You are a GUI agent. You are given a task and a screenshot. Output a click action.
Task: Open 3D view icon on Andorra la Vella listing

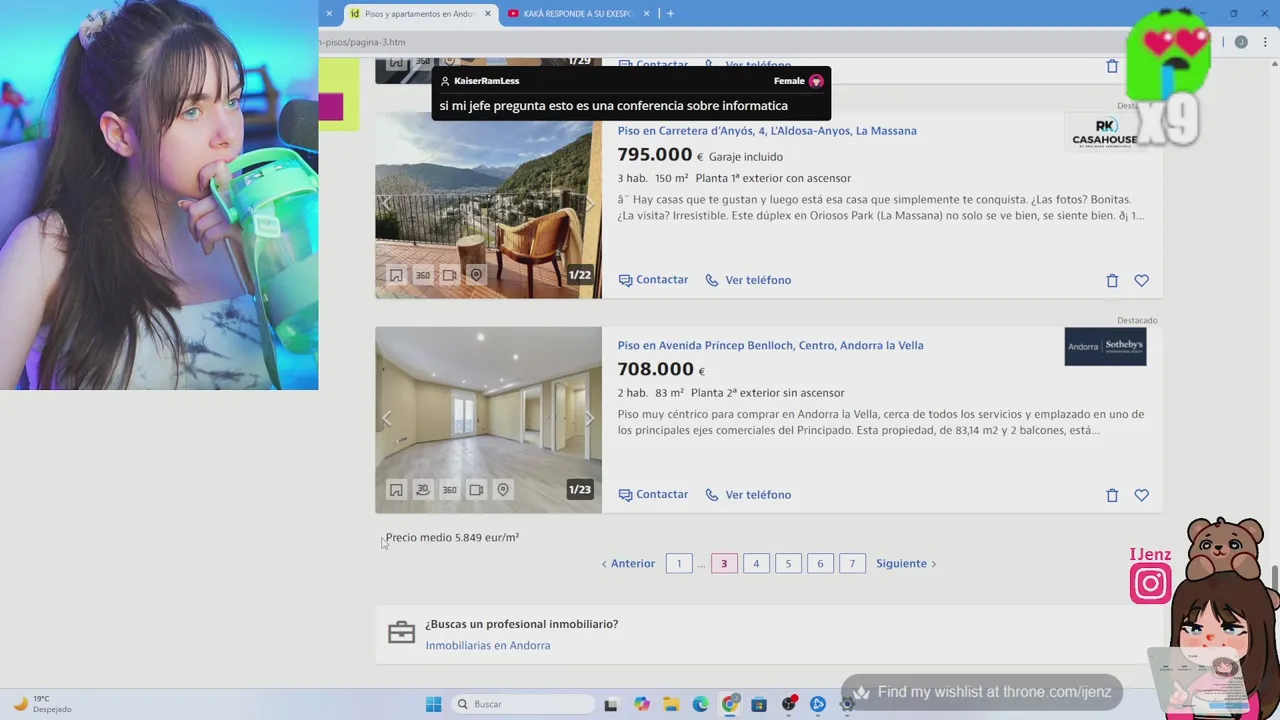tap(423, 490)
